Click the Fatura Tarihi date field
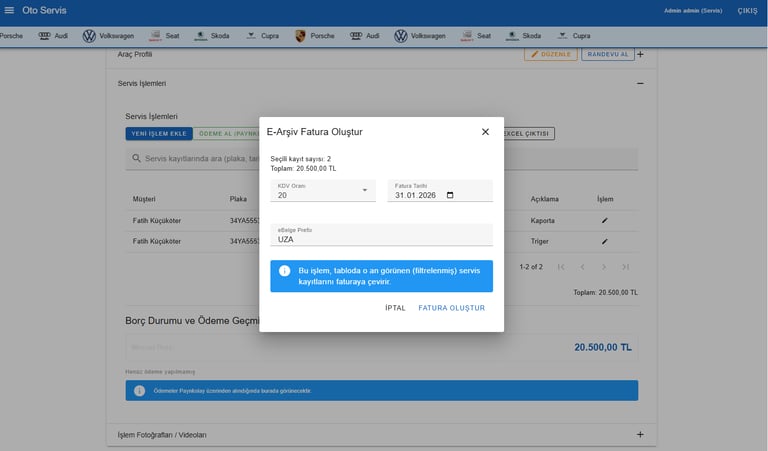 440,190
